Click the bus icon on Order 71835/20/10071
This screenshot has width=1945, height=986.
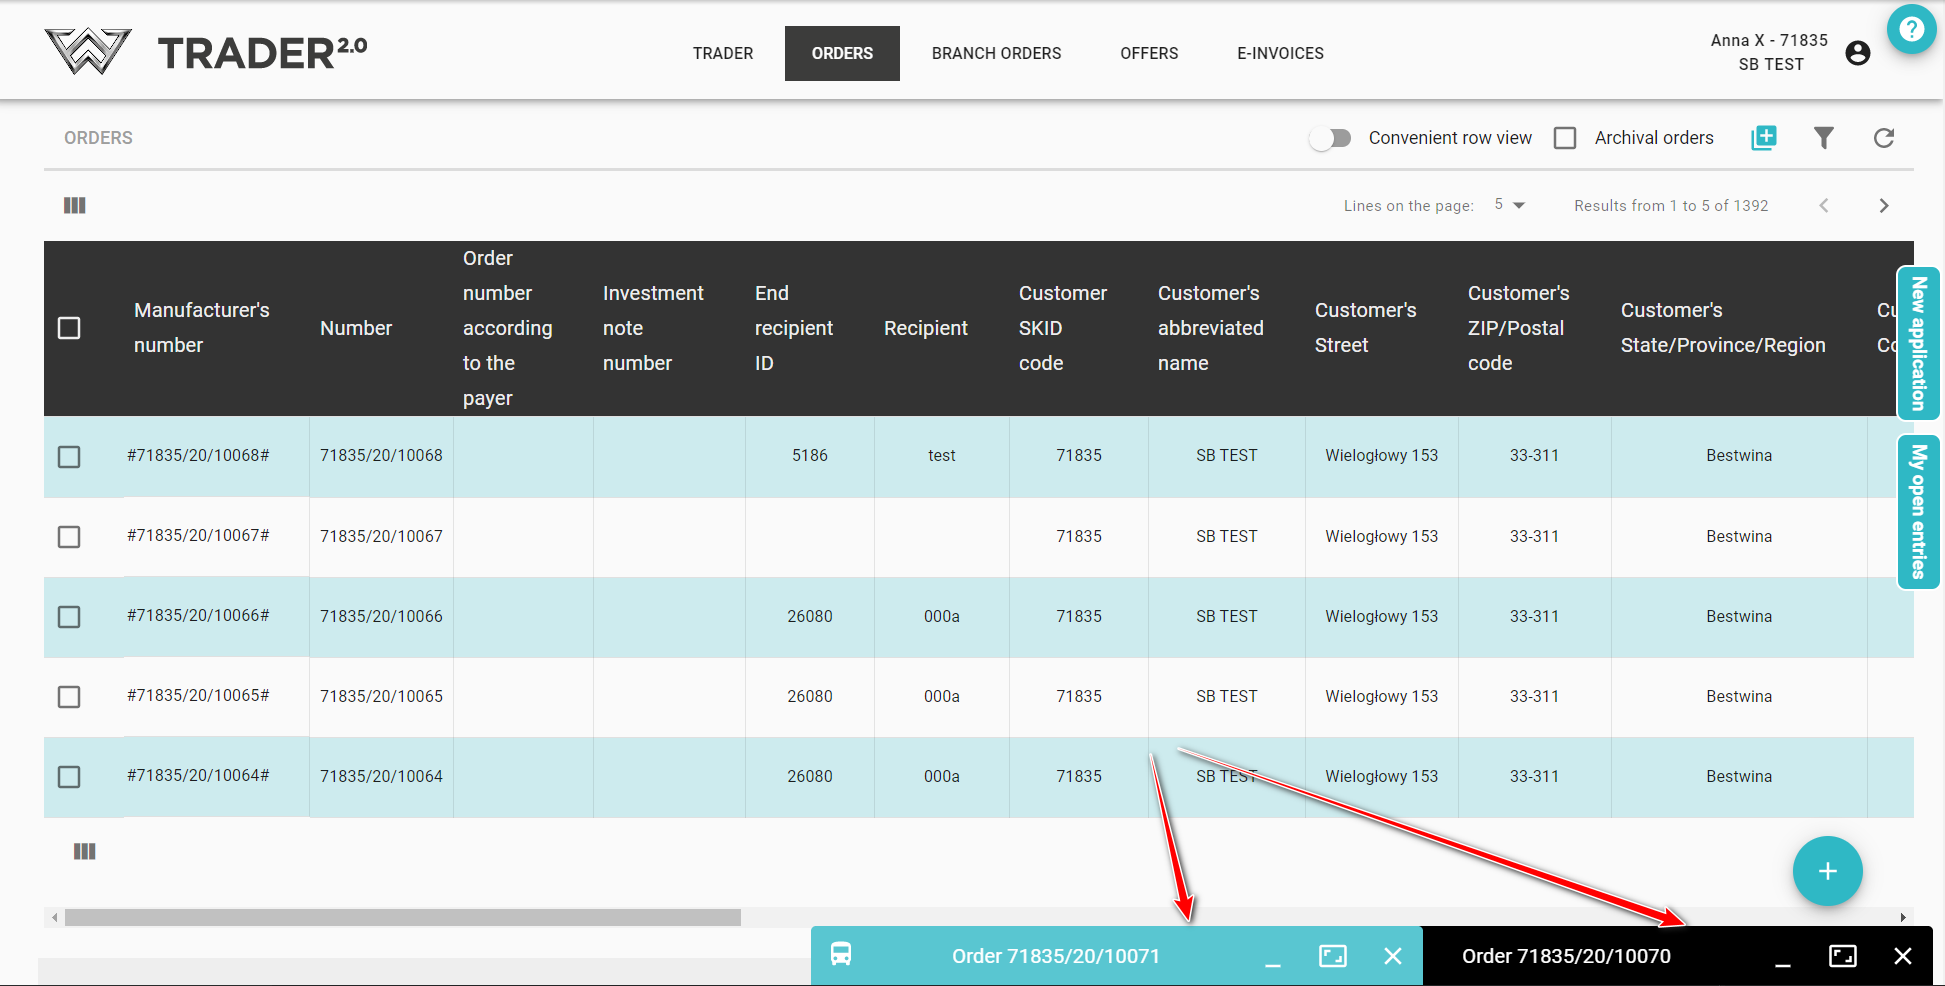(841, 955)
